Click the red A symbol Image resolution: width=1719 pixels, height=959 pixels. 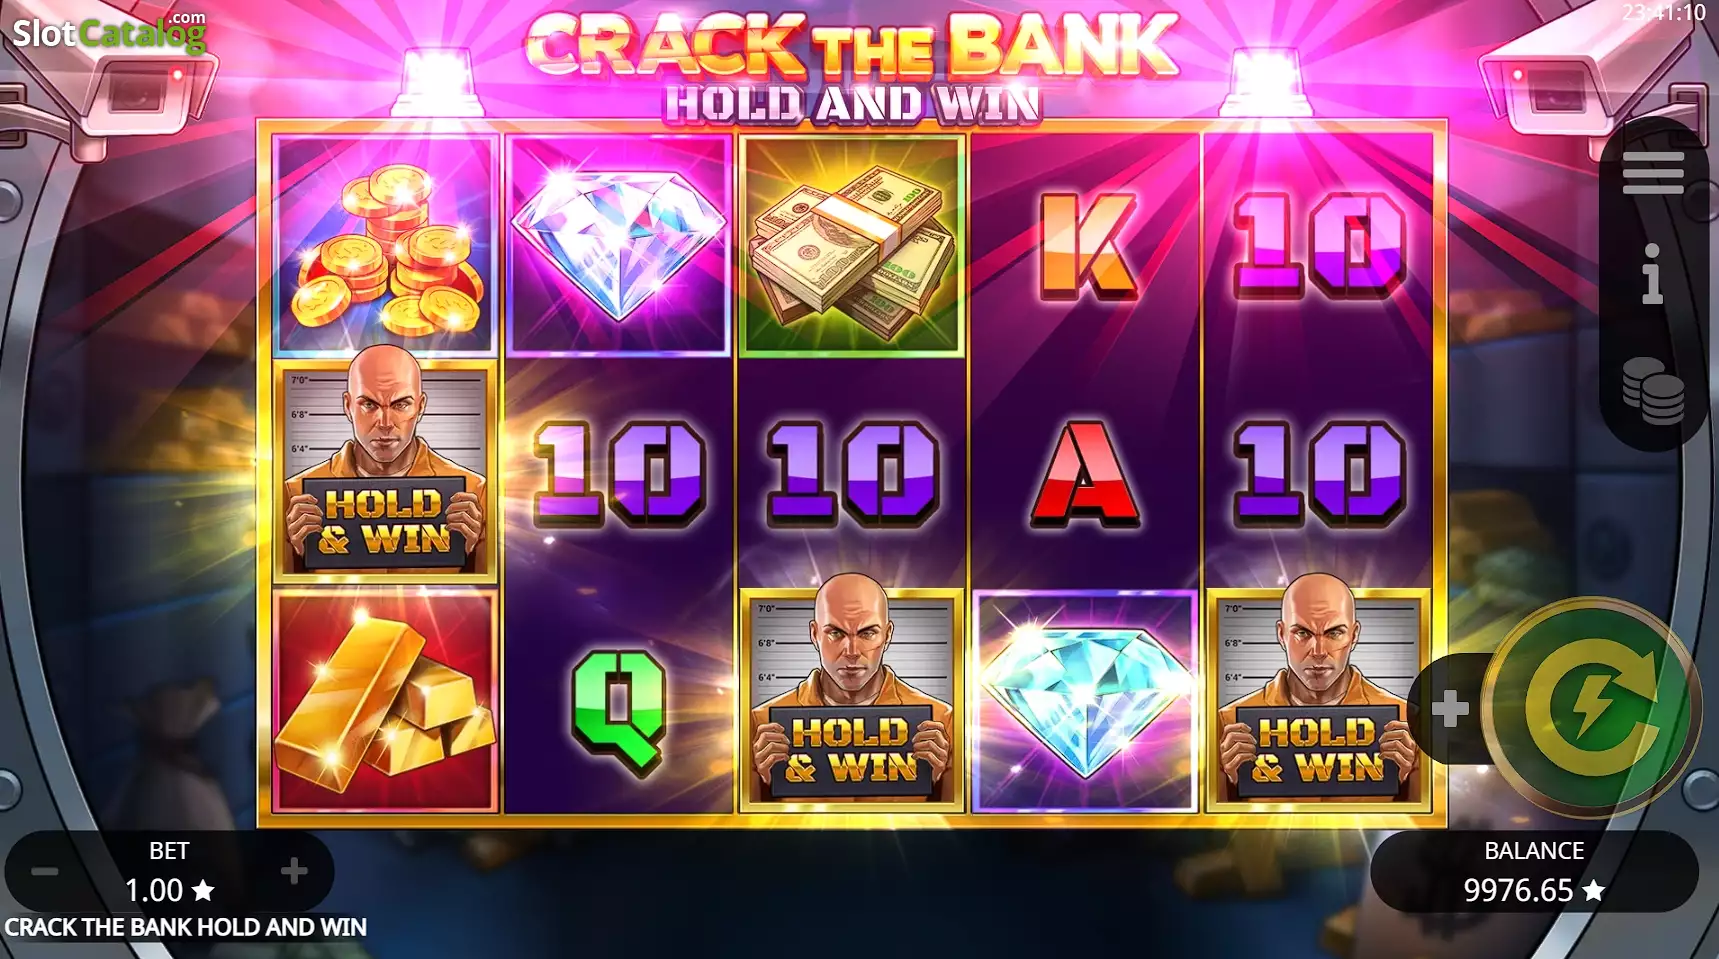[1085, 472]
